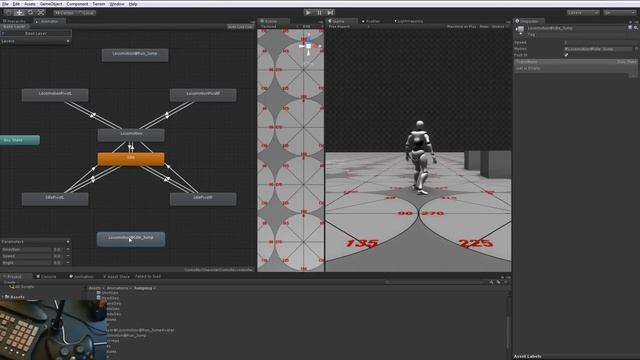The width and height of the screenshot is (640, 360).
Task: Open the Motion object picker circle
Action: tap(636, 49)
